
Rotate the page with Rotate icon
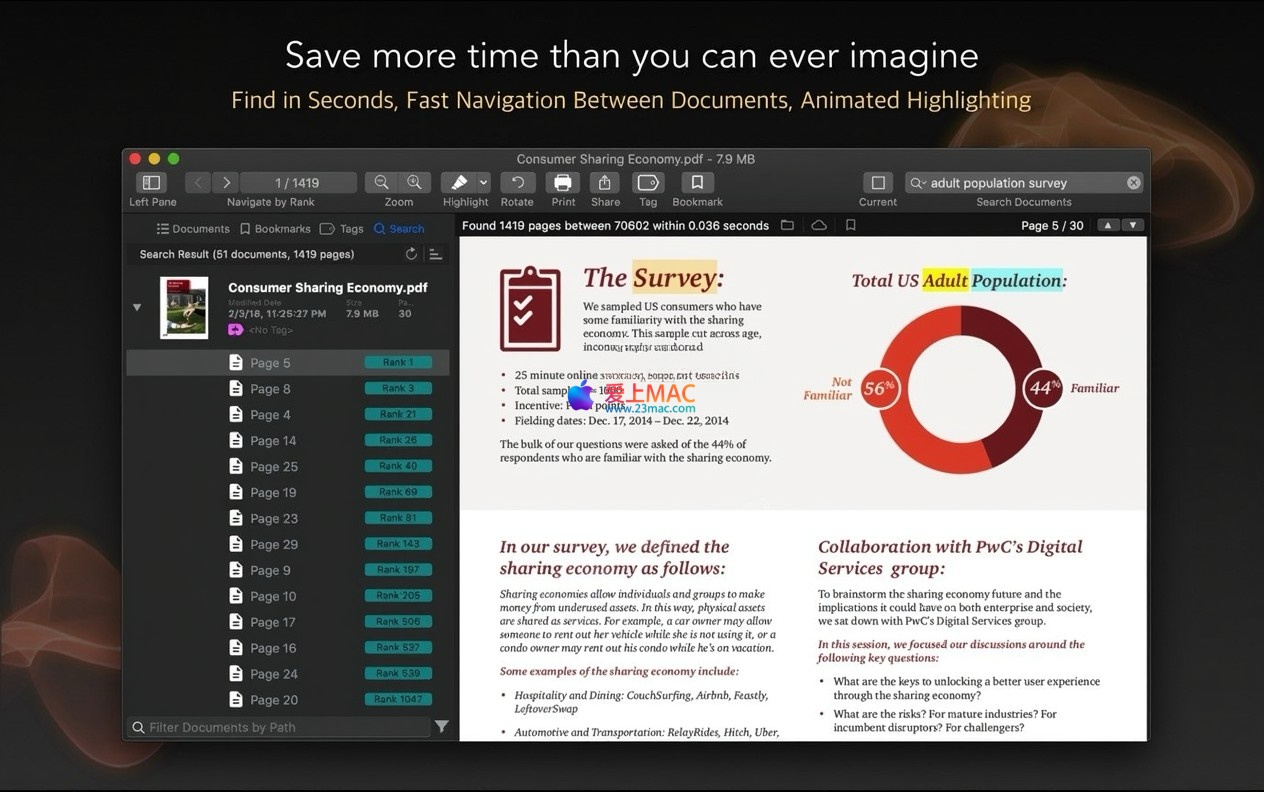tap(517, 183)
